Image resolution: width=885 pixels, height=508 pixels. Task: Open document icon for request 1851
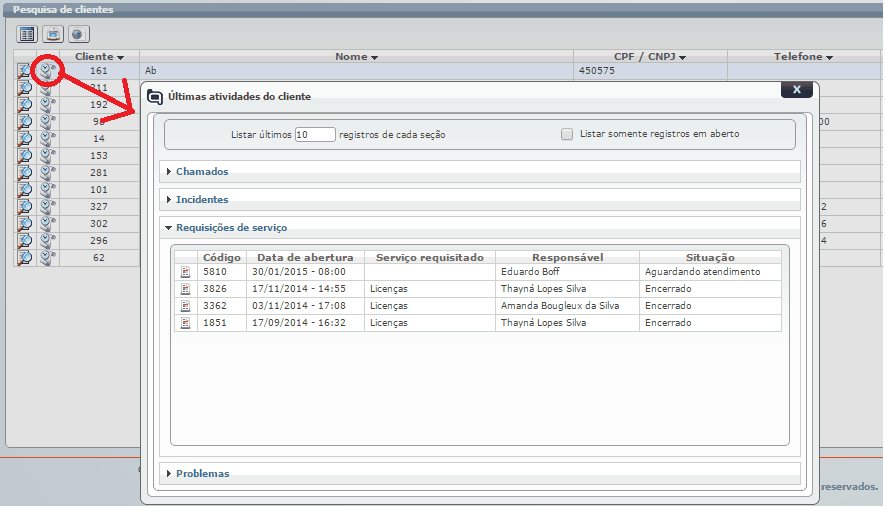point(184,323)
